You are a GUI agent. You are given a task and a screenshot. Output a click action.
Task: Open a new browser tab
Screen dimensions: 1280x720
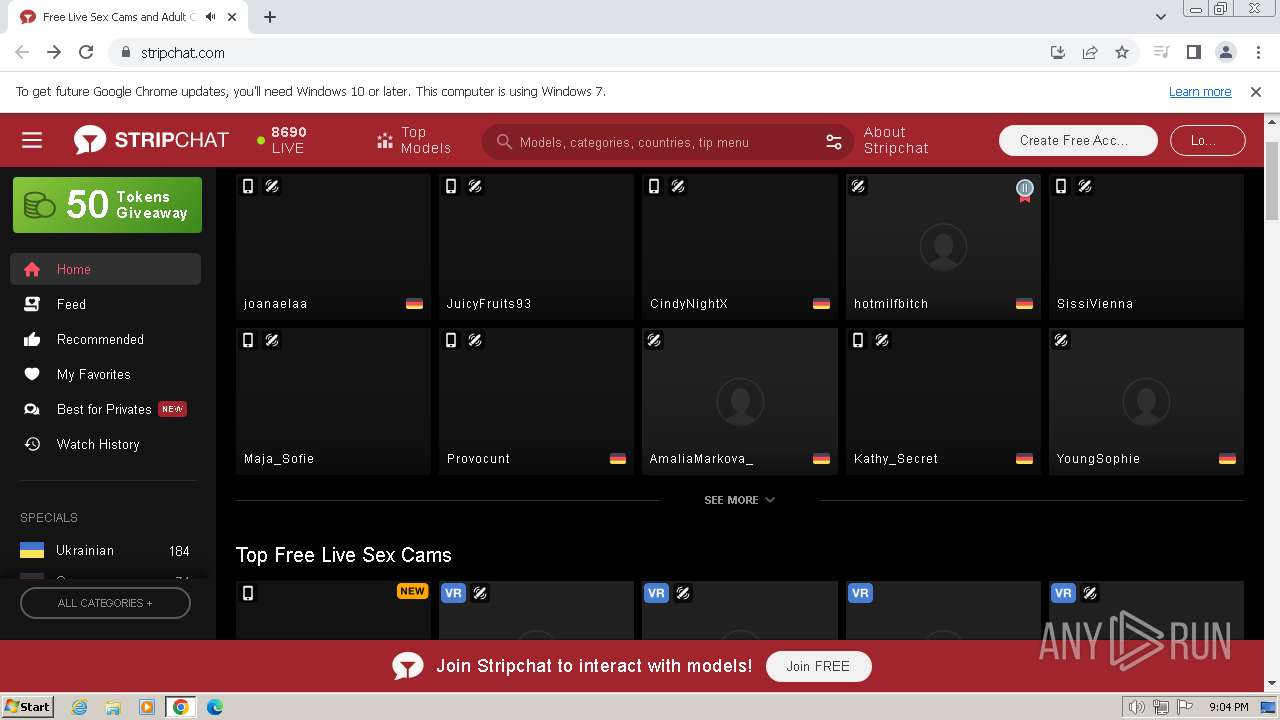click(270, 17)
